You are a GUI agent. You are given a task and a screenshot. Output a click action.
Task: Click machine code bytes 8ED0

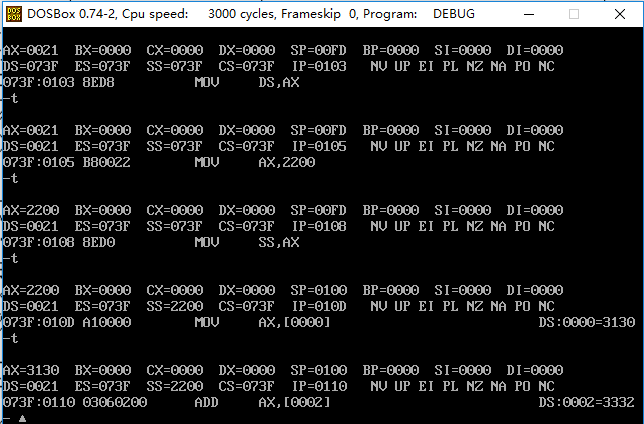(99, 242)
